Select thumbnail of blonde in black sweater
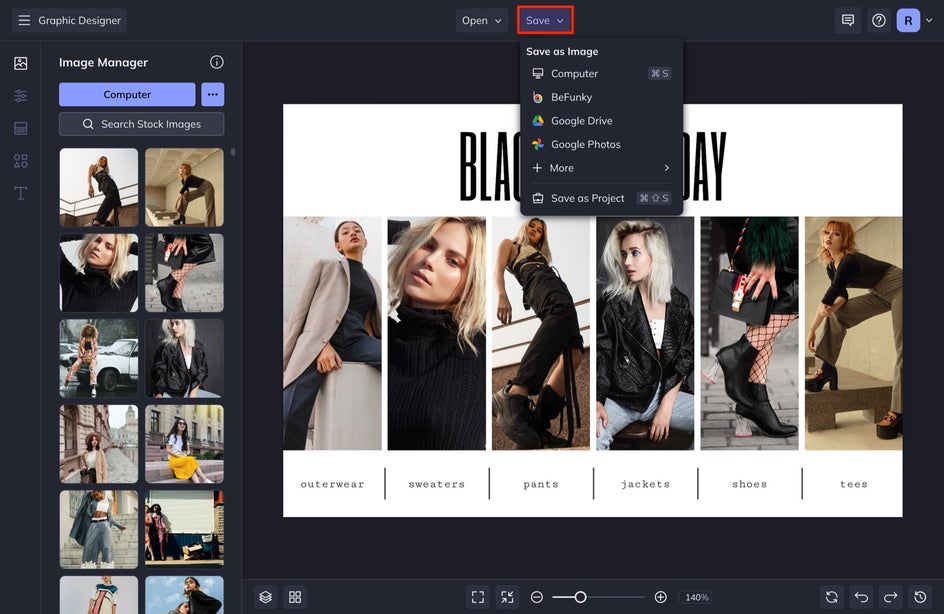This screenshot has width=944, height=614. tap(99, 273)
